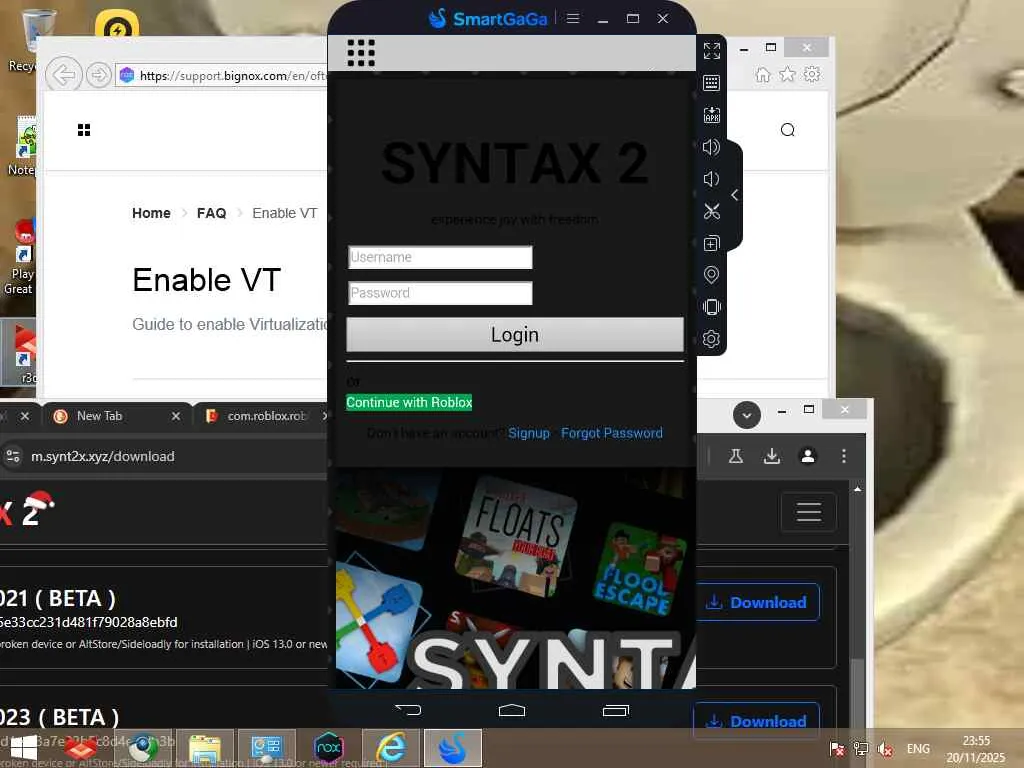This screenshot has height=768, width=1024.
Task: Click the multi-instance plus icon
Action: coord(711,243)
